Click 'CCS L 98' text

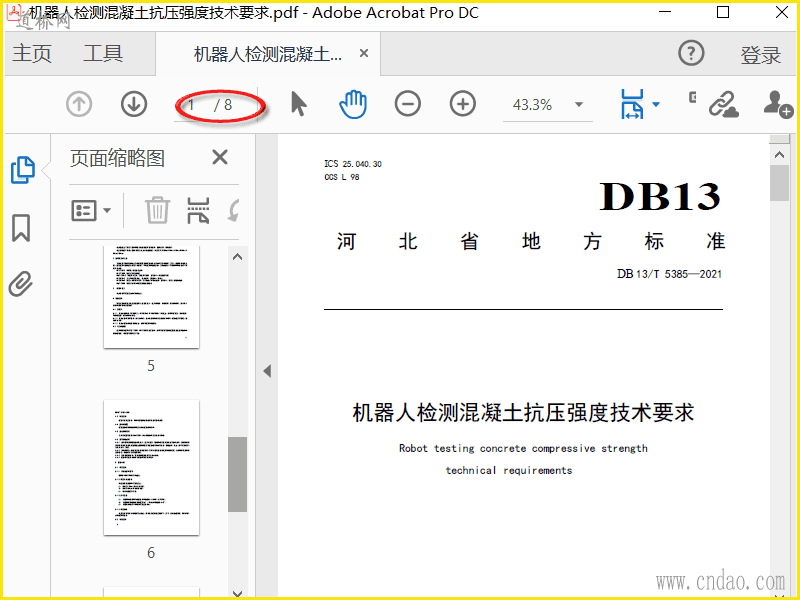(x=342, y=177)
